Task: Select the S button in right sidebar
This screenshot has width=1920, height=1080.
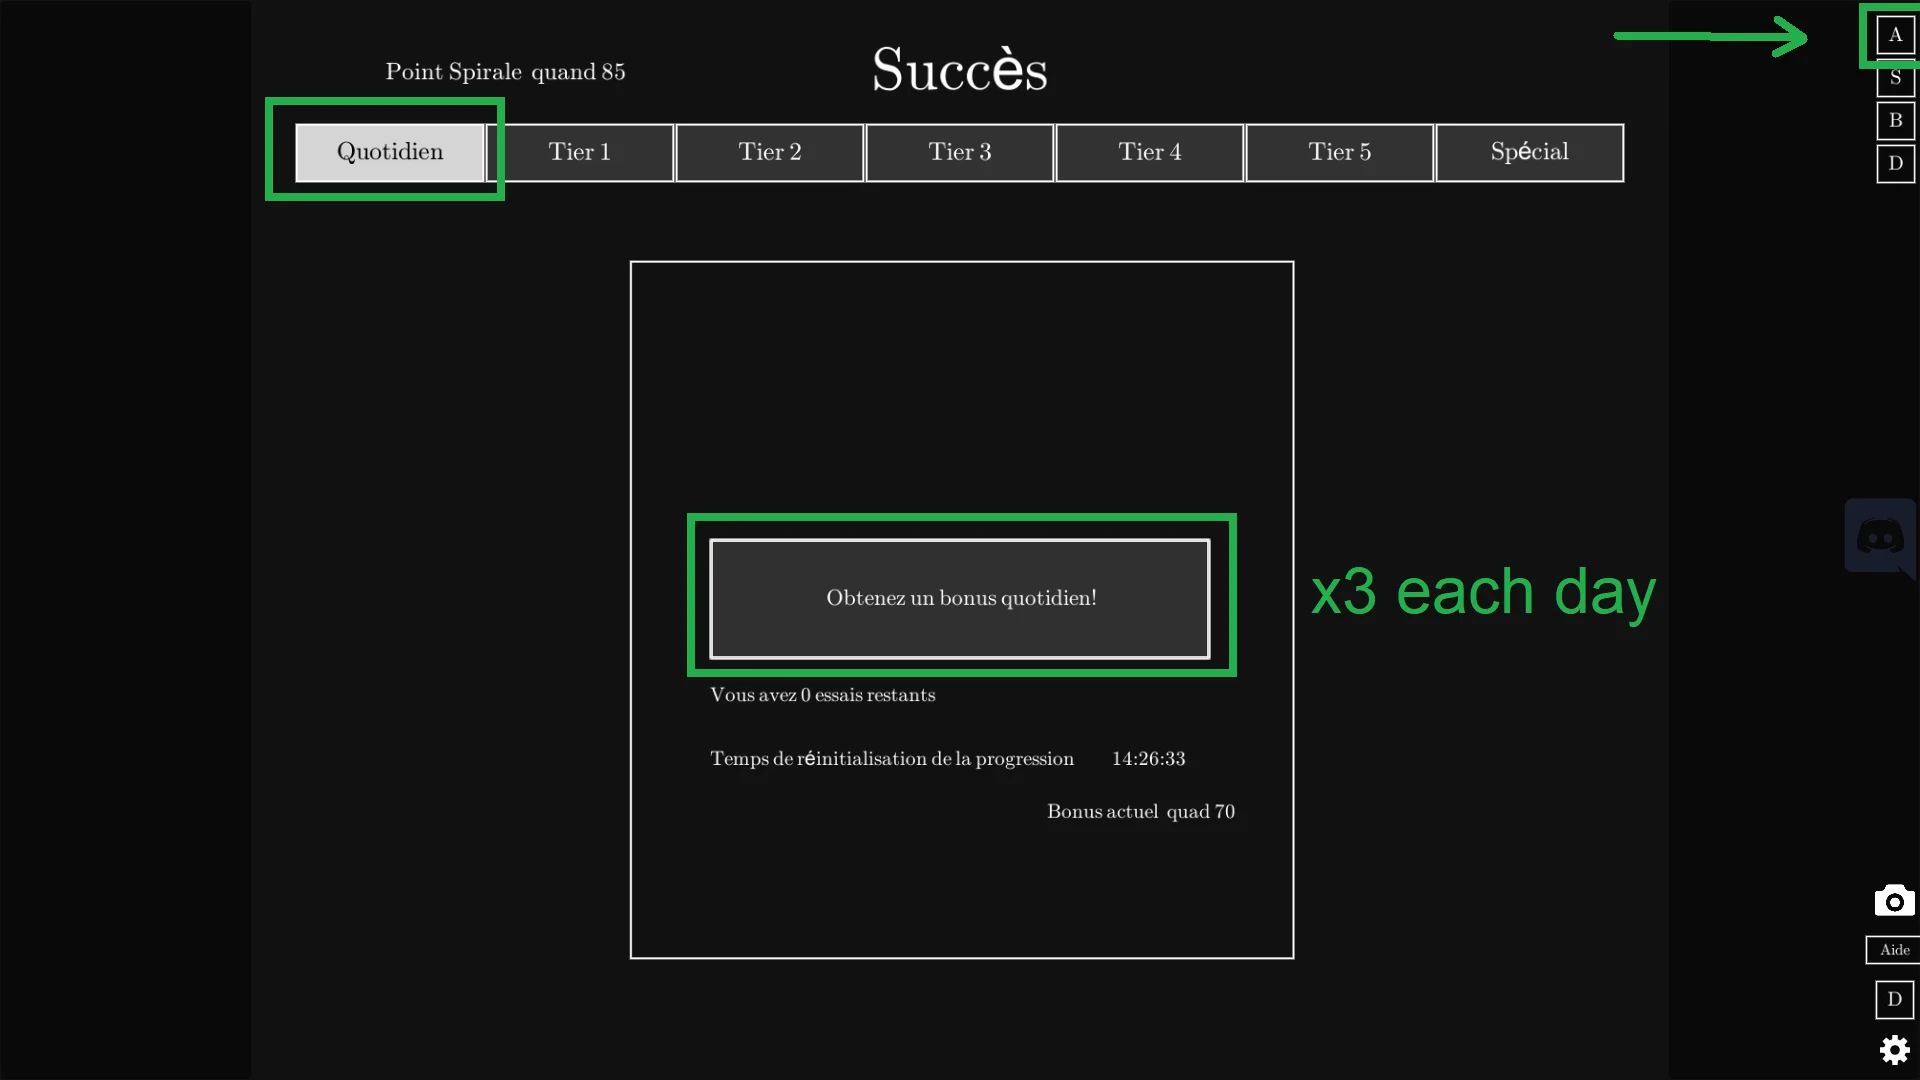Action: click(x=1895, y=80)
